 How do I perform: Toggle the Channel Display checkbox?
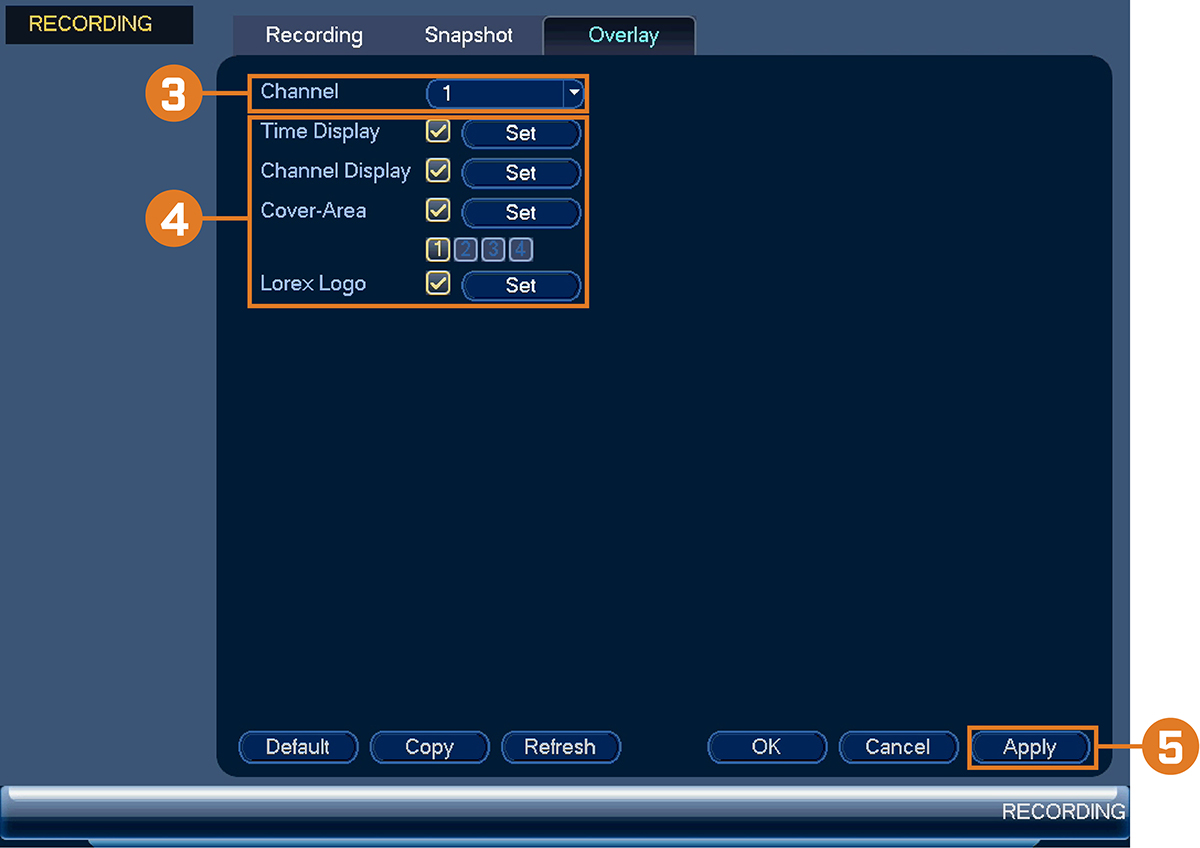click(438, 171)
